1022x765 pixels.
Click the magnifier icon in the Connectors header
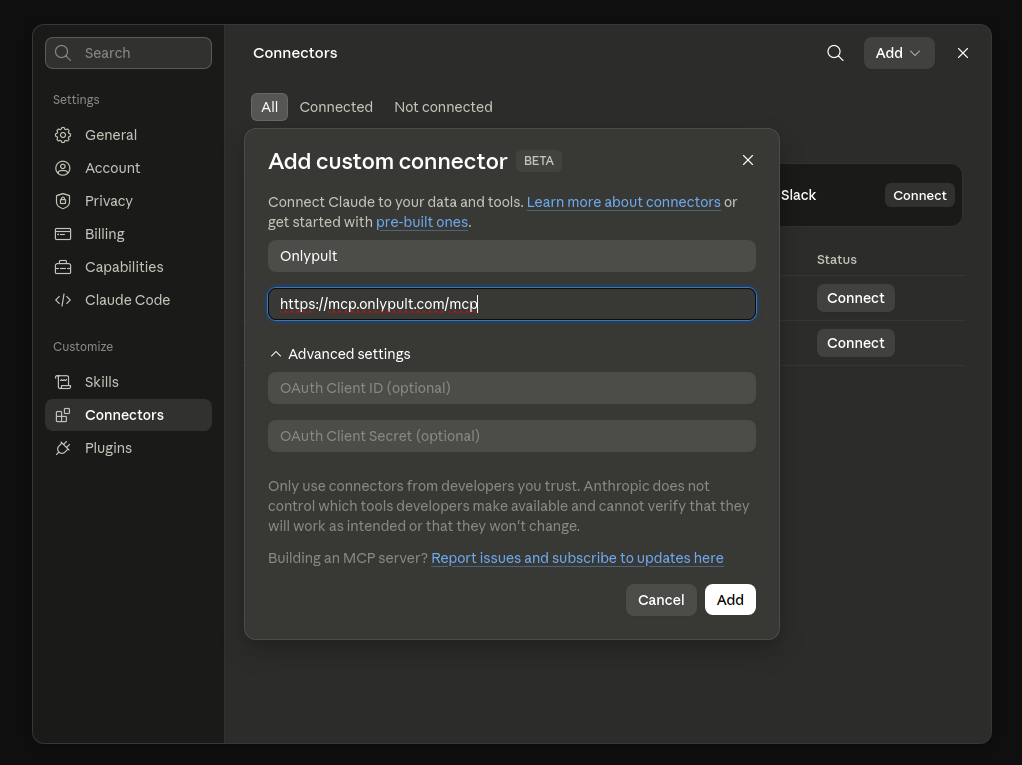(x=835, y=53)
